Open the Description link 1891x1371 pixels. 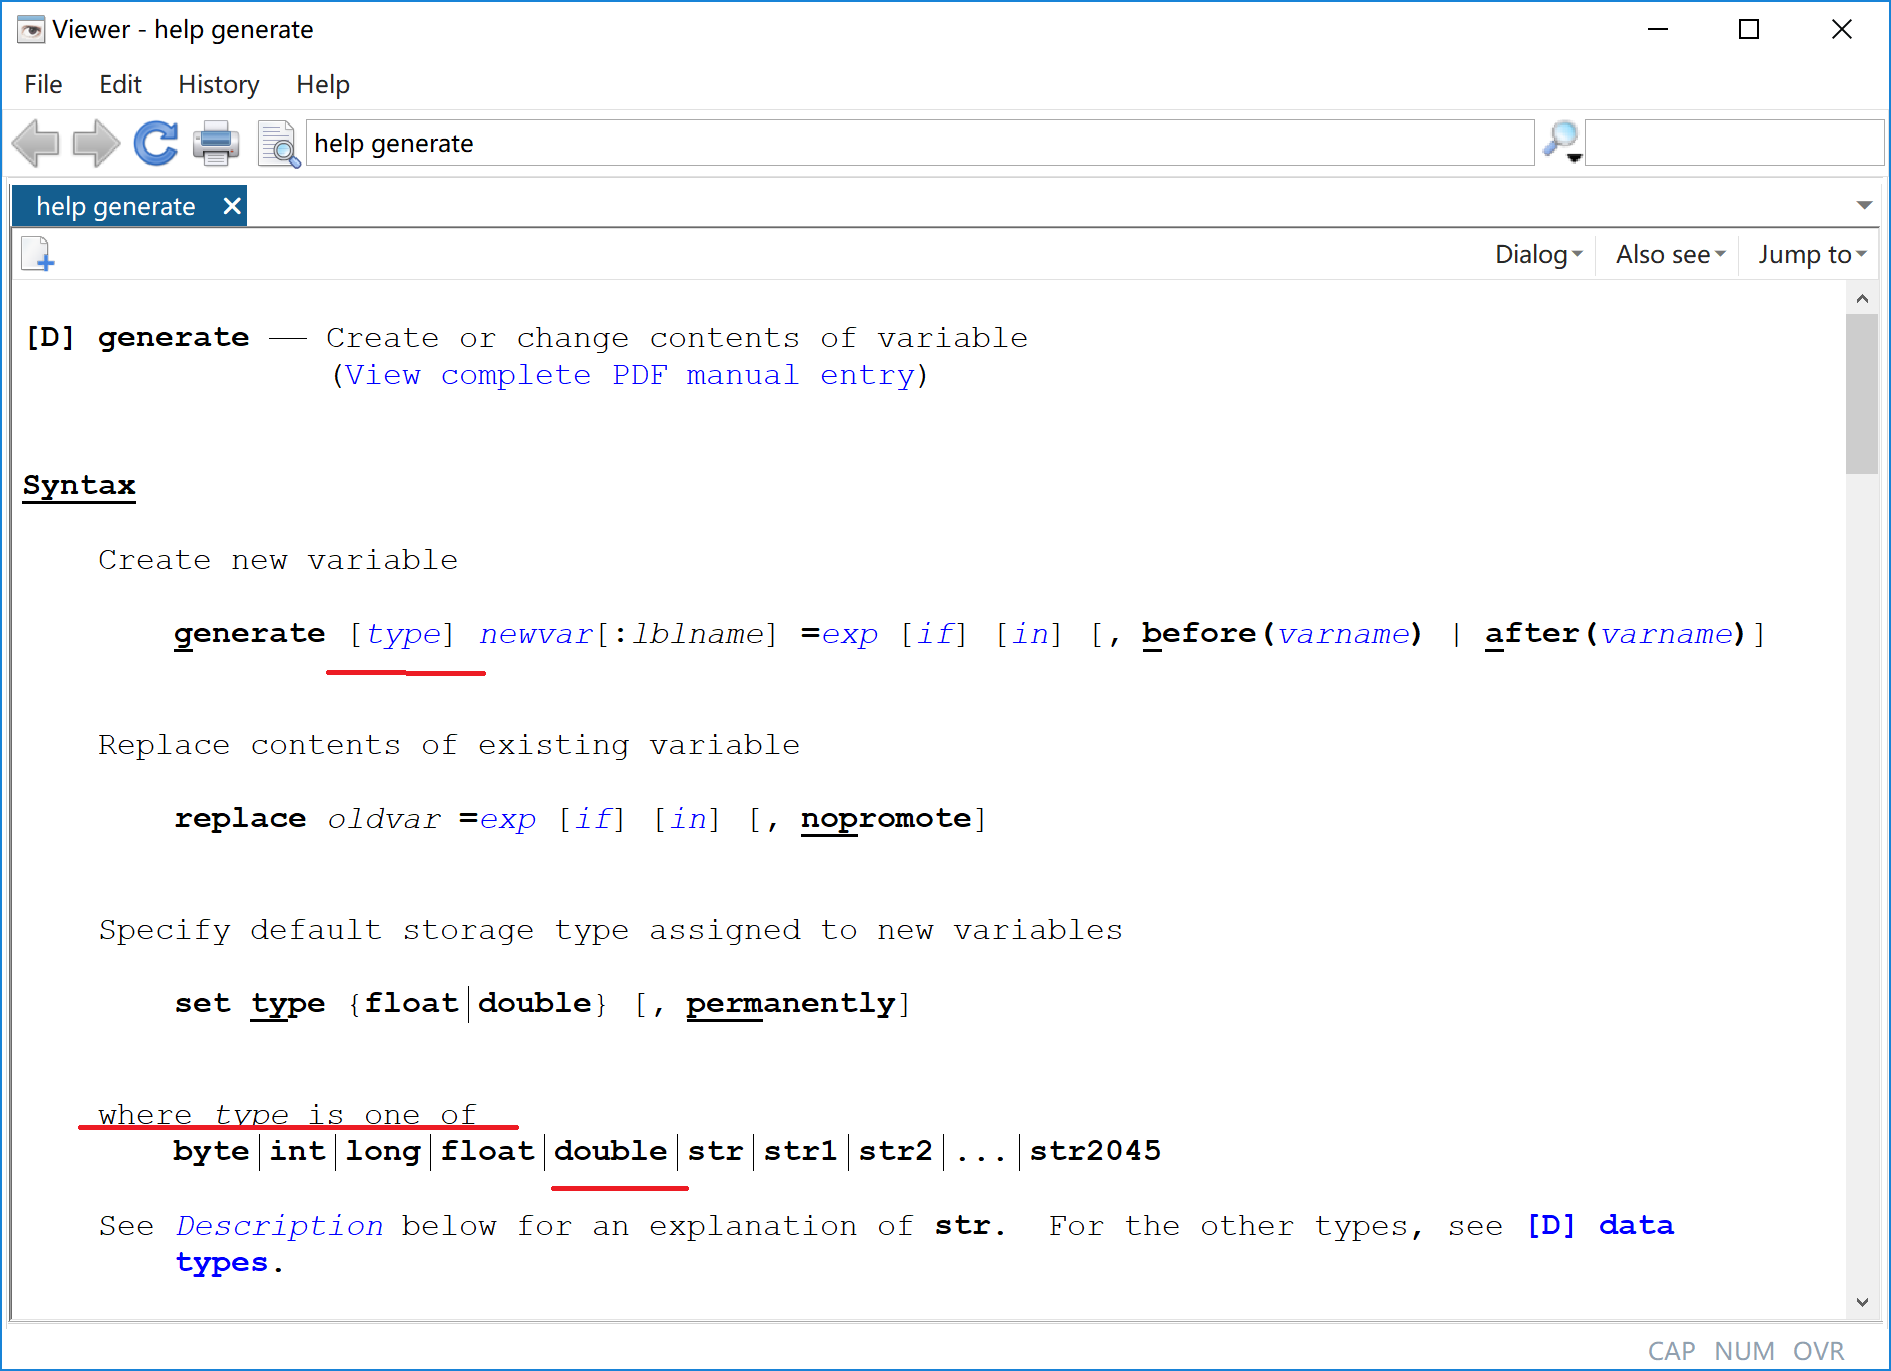280,1226
